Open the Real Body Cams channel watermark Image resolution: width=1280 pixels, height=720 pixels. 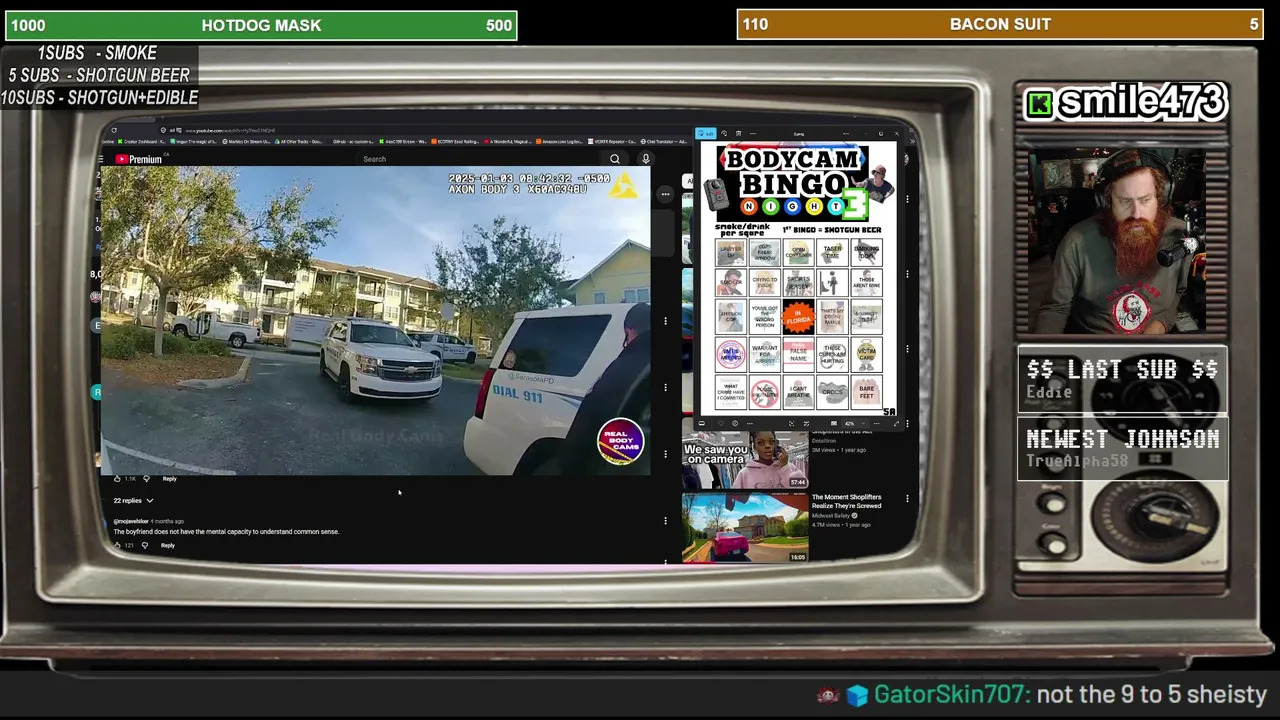pos(620,442)
